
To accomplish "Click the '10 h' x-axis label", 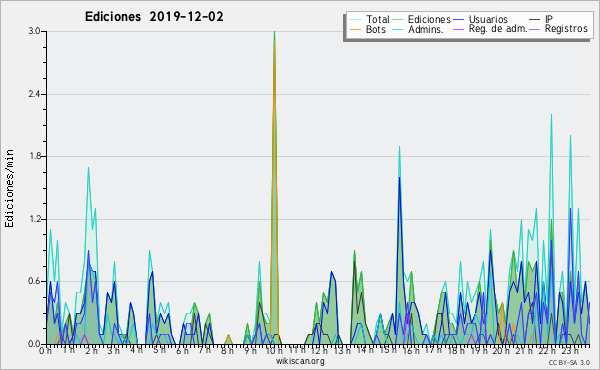I will pyautogui.click(x=274, y=351).
